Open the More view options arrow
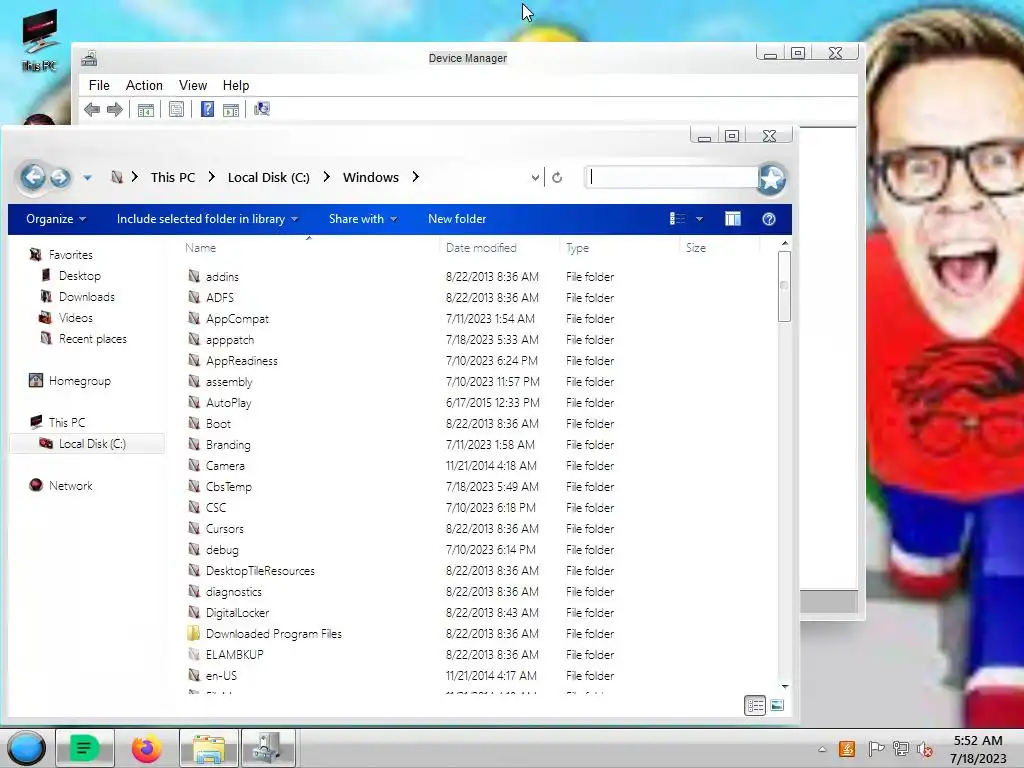This screenshot has height=768, width=1024. (699, 219)
